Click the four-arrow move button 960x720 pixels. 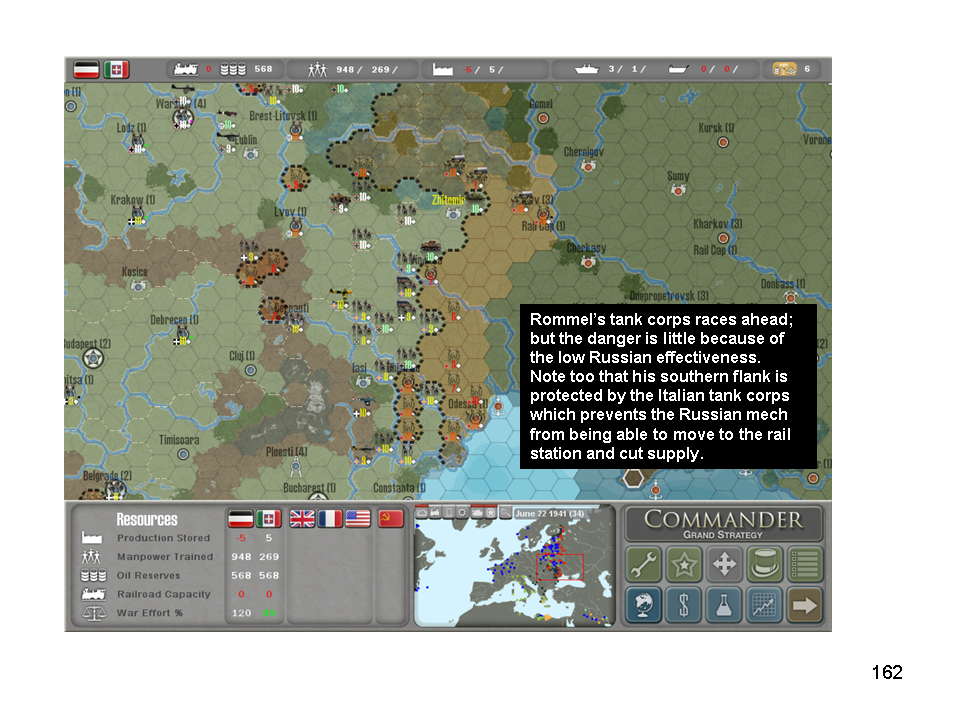pos(725,565)
